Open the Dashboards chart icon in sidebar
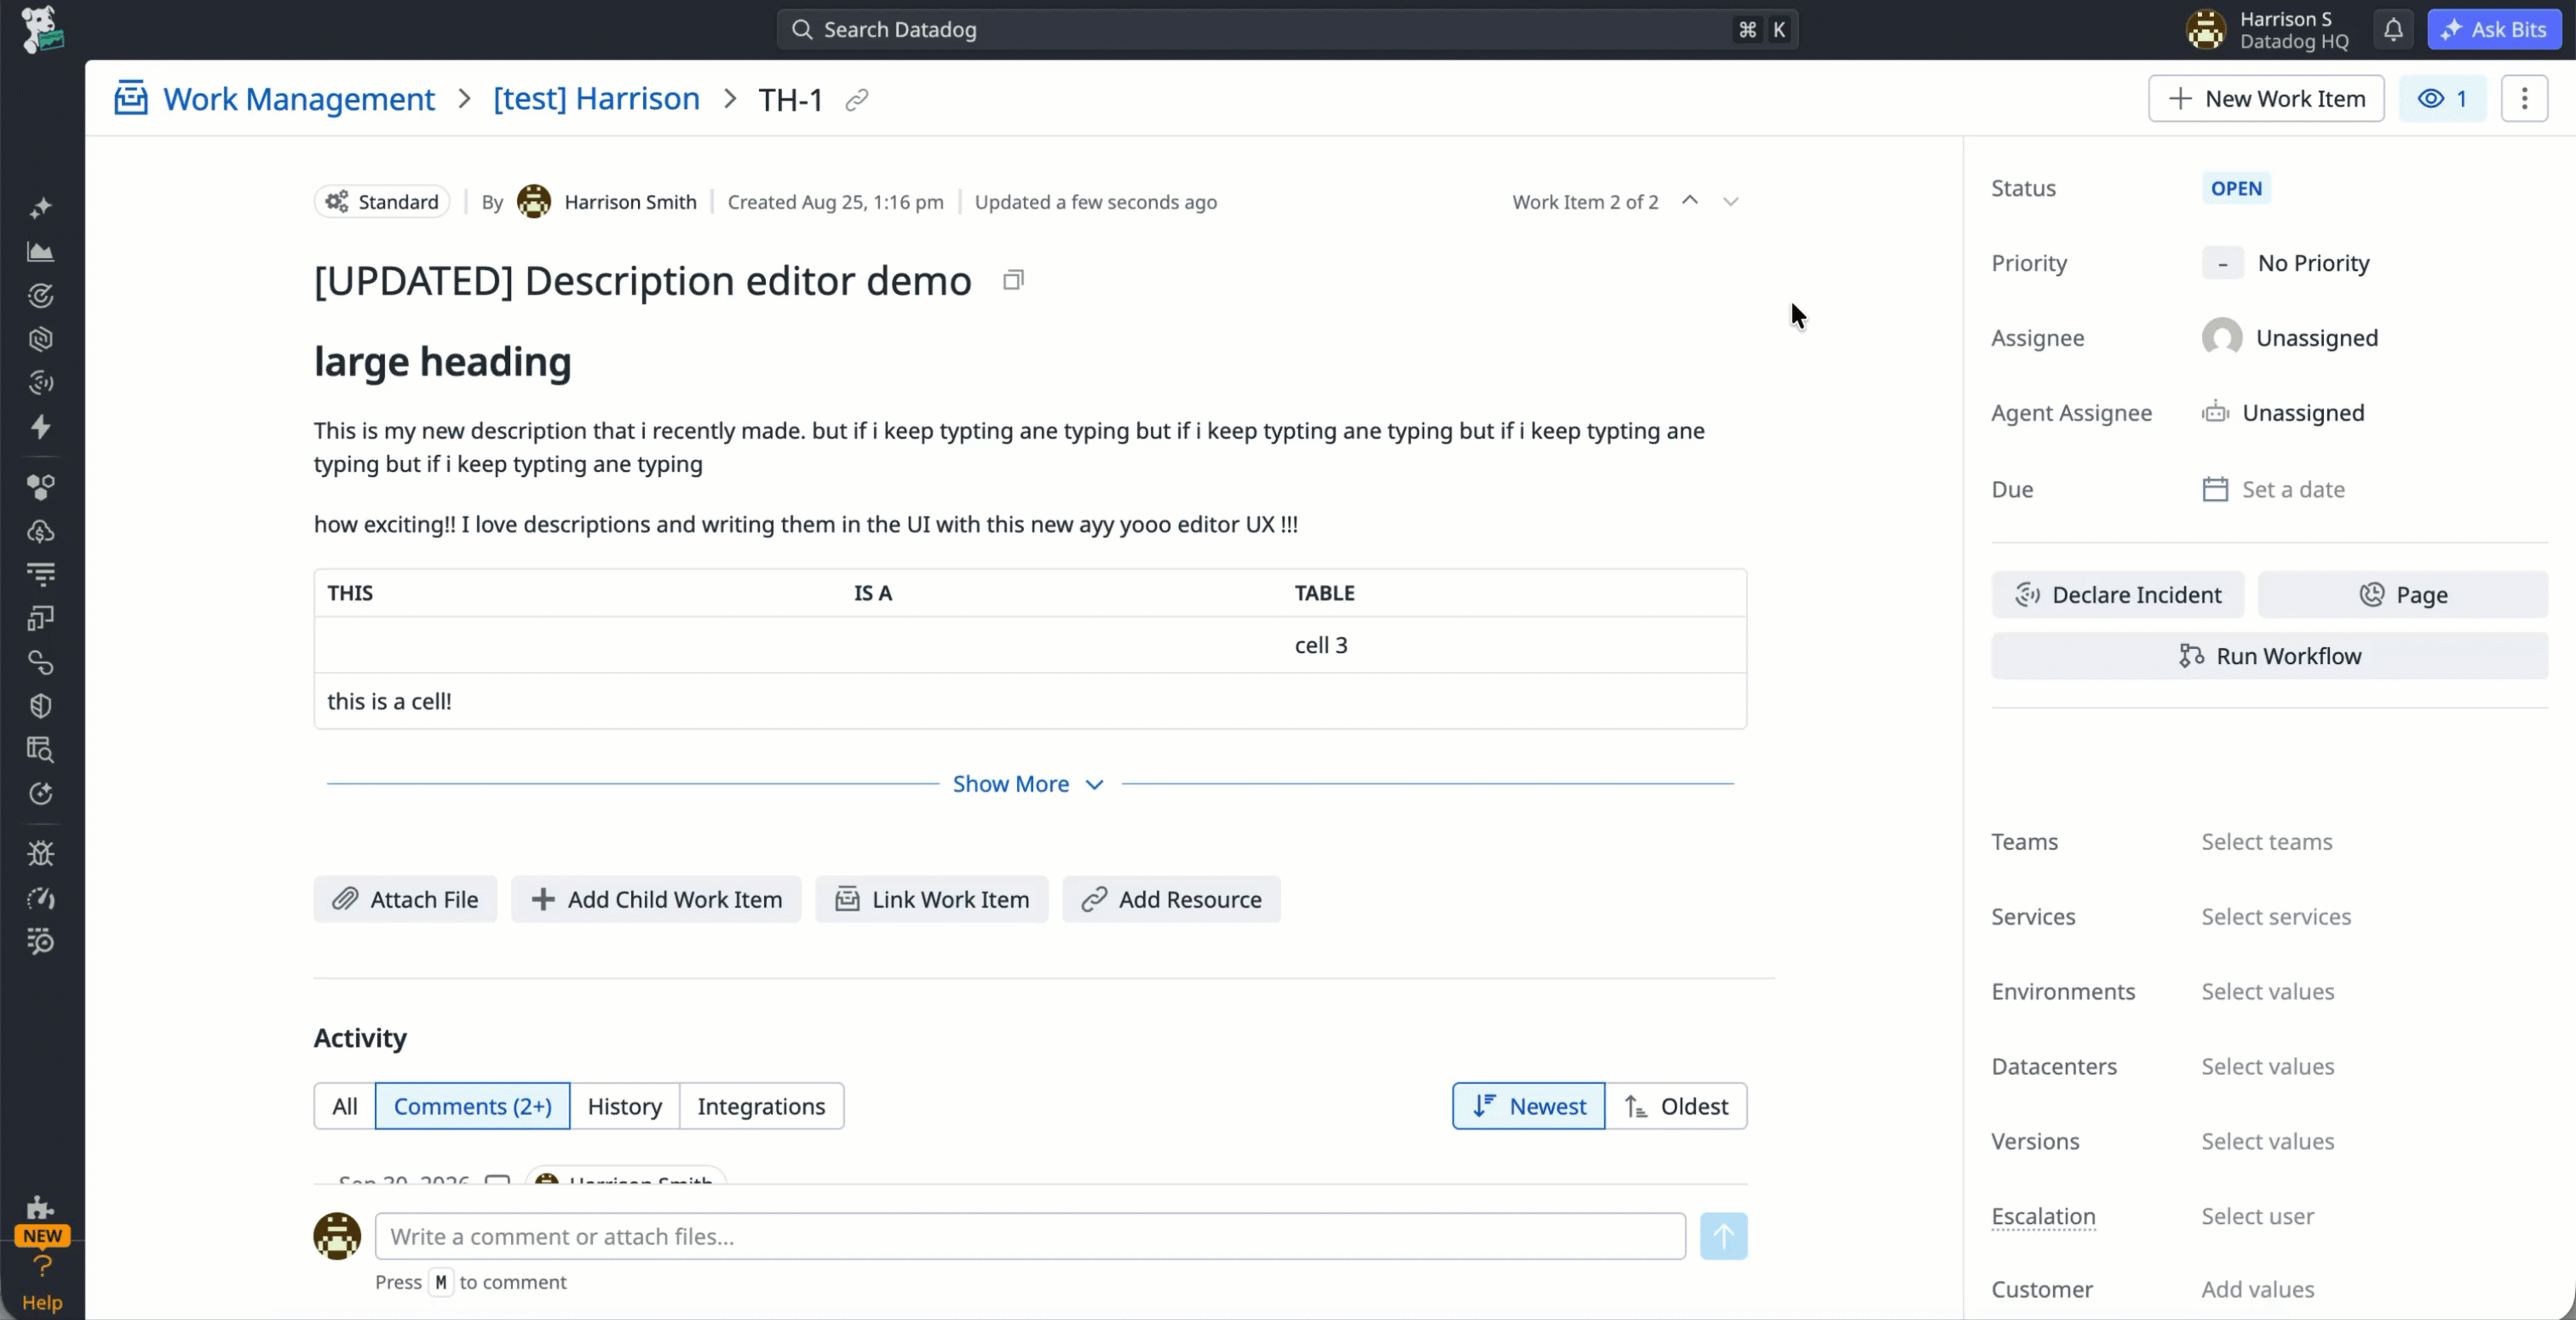This screenshot has width=2576, height=1320. tap(41, 252)
